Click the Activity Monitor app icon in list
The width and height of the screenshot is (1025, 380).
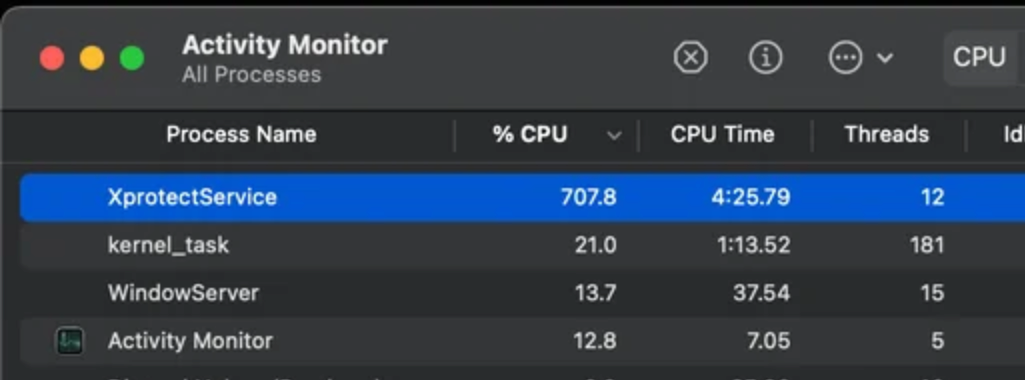coord(69,341)
